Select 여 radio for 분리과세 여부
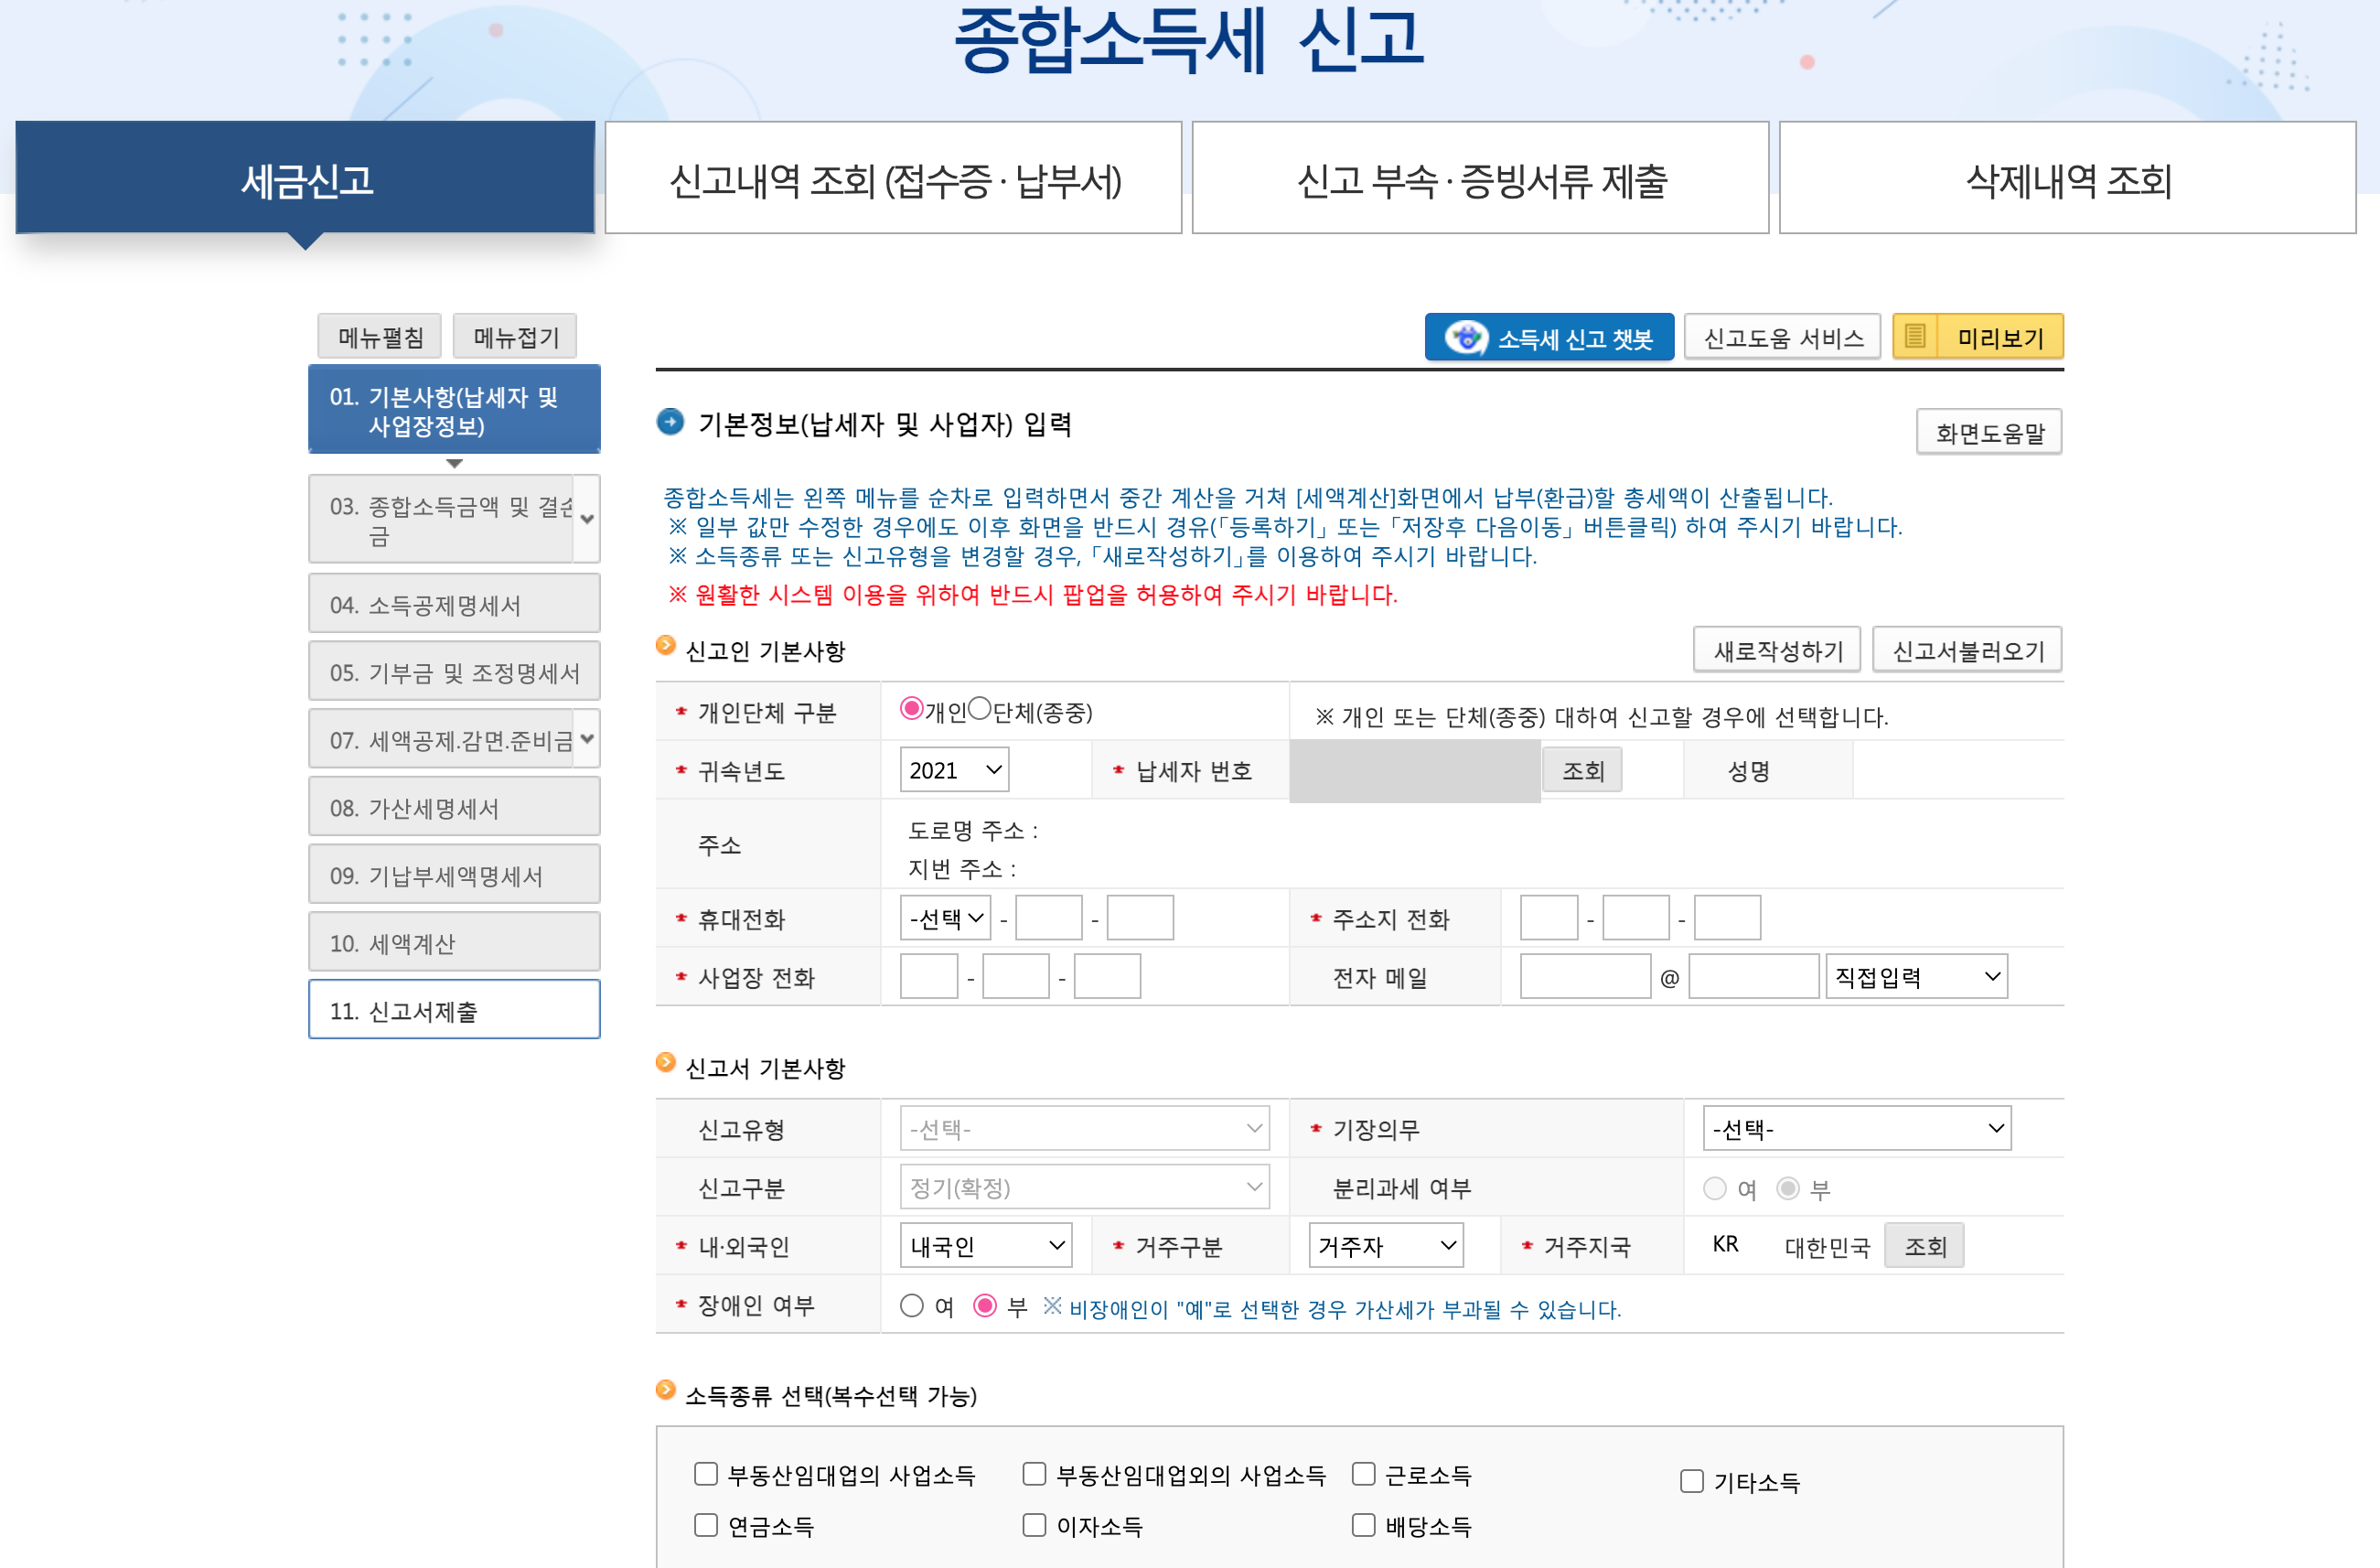The width and height of the screenshot is (2380, 1568). 1714,1188
